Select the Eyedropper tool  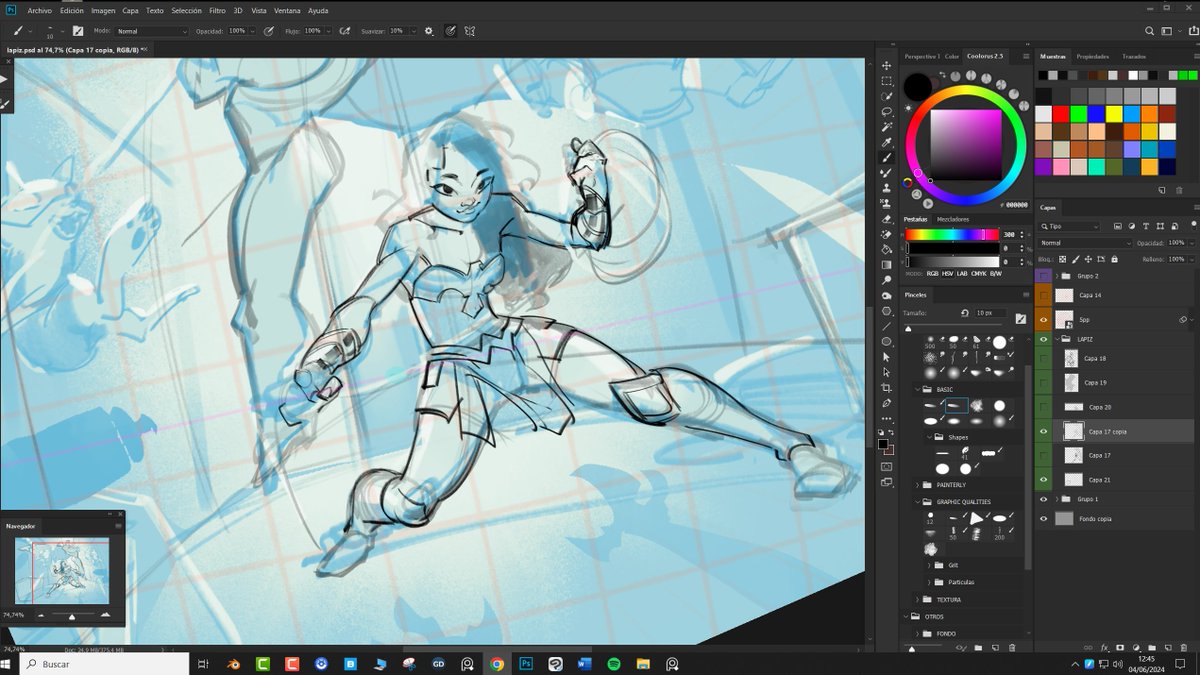click(x=886, y=142)
